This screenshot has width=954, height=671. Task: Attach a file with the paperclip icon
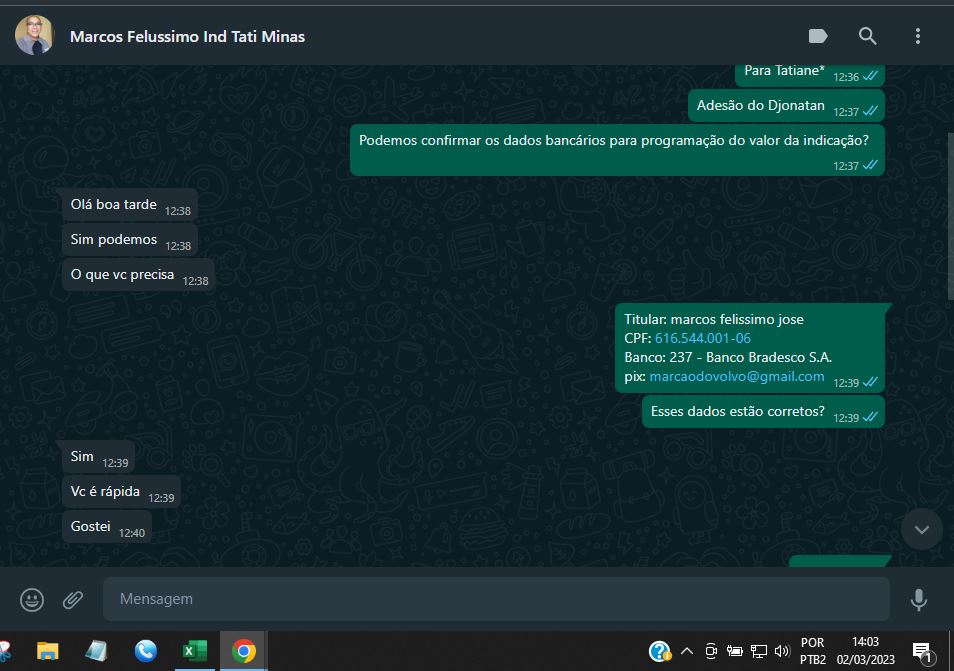(x=73, y=599)
